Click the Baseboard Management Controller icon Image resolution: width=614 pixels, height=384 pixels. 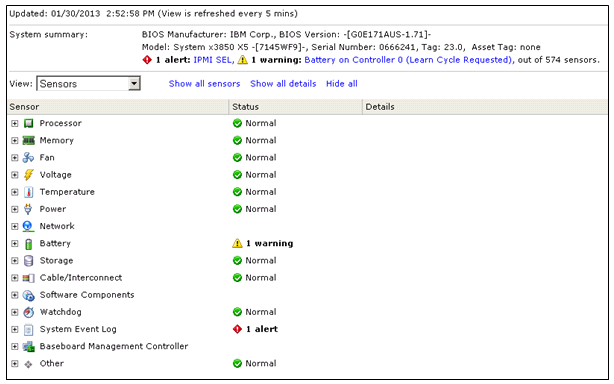(x=29, y=346)
